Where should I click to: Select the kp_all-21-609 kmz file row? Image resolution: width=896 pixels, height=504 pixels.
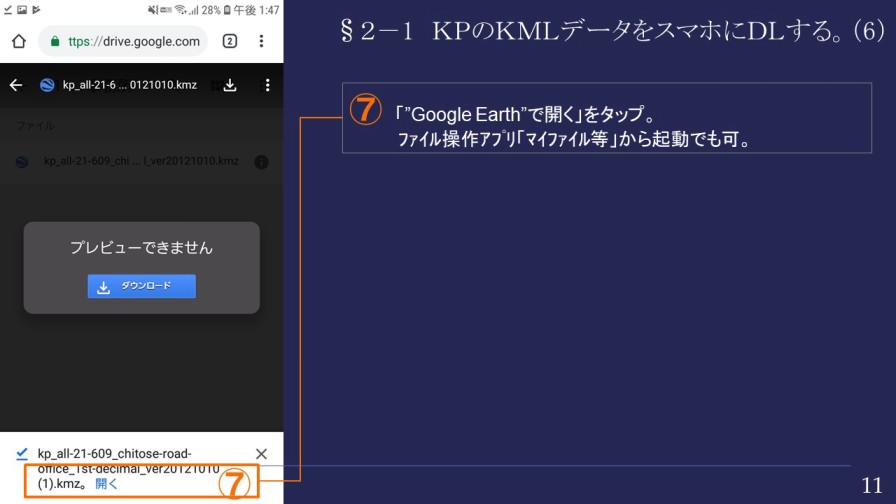pyautogui.click(x=140, y=162)
